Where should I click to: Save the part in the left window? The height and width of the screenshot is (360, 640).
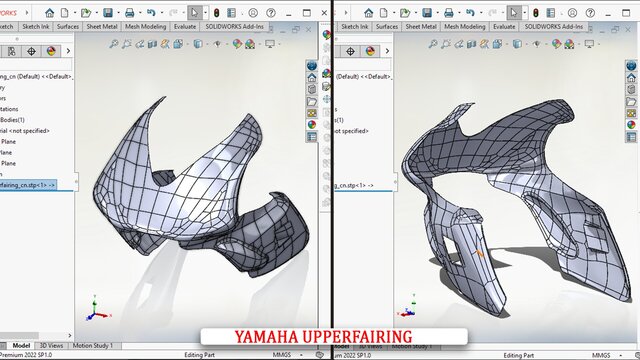pos(108,13)
